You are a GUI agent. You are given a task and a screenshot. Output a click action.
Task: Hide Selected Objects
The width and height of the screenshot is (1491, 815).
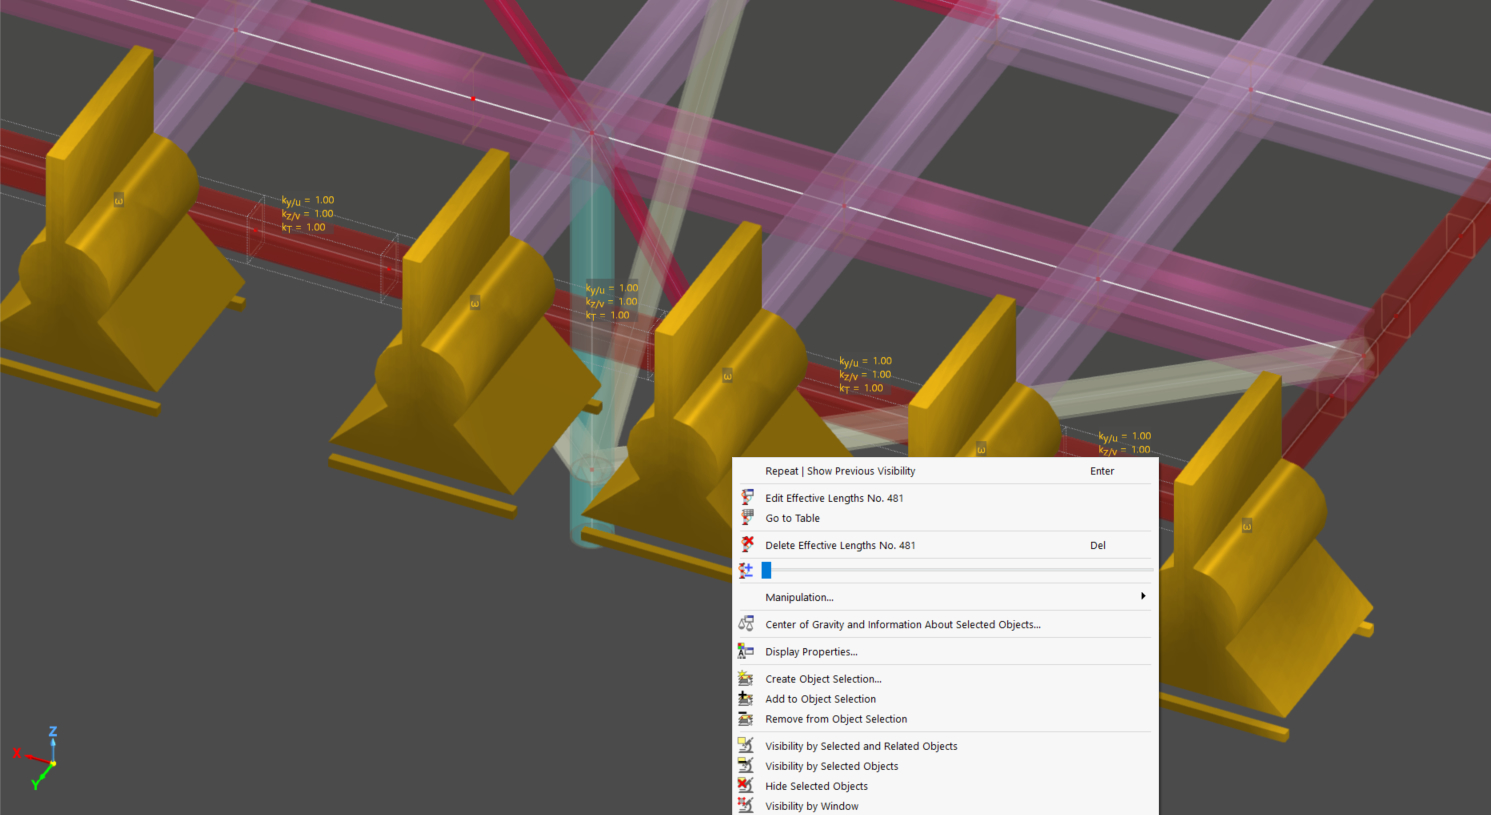pos(816,786)
